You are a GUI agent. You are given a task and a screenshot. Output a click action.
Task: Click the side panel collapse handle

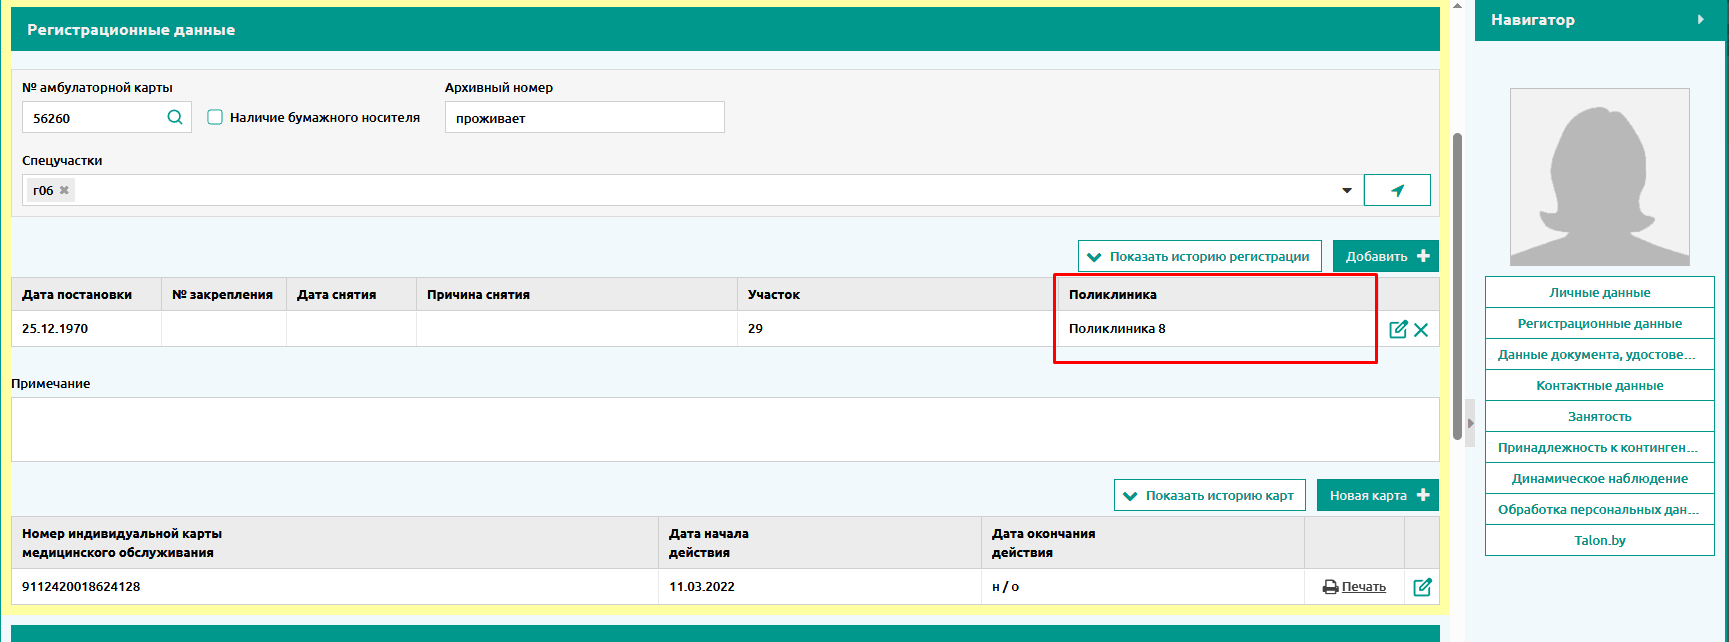[1470, 423]
